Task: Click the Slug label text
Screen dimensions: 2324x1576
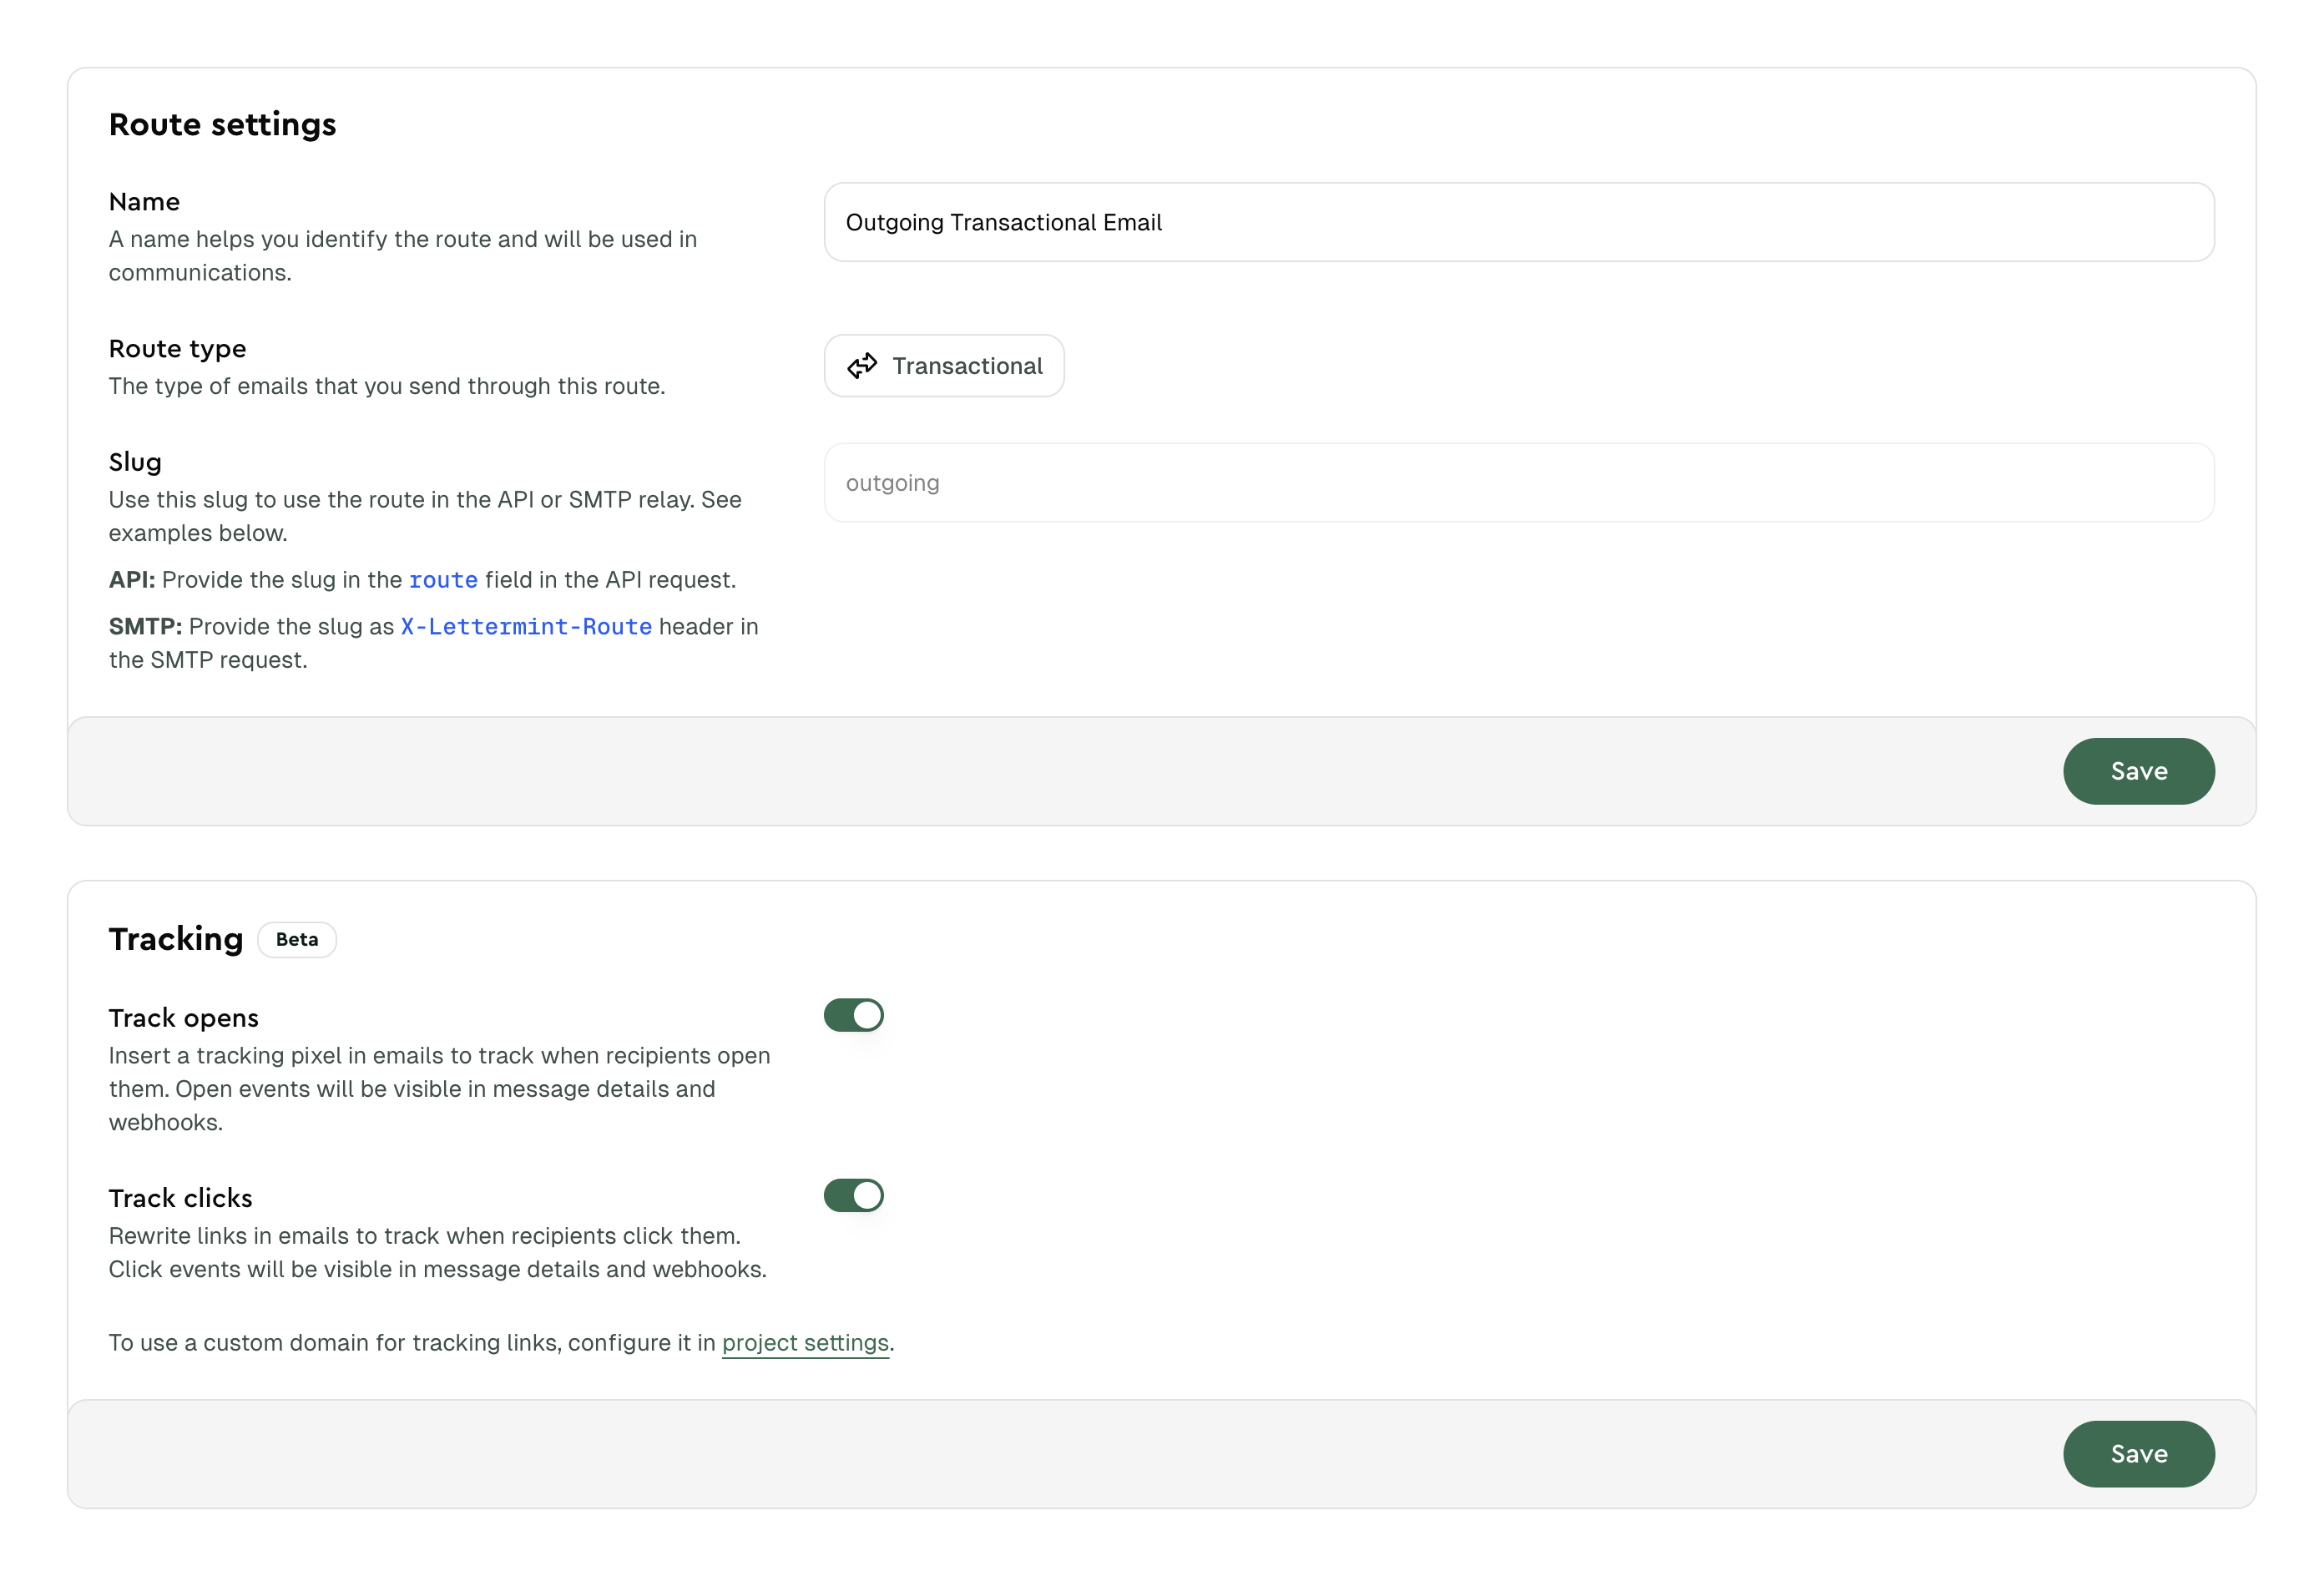Action: [x=135, y=462]
